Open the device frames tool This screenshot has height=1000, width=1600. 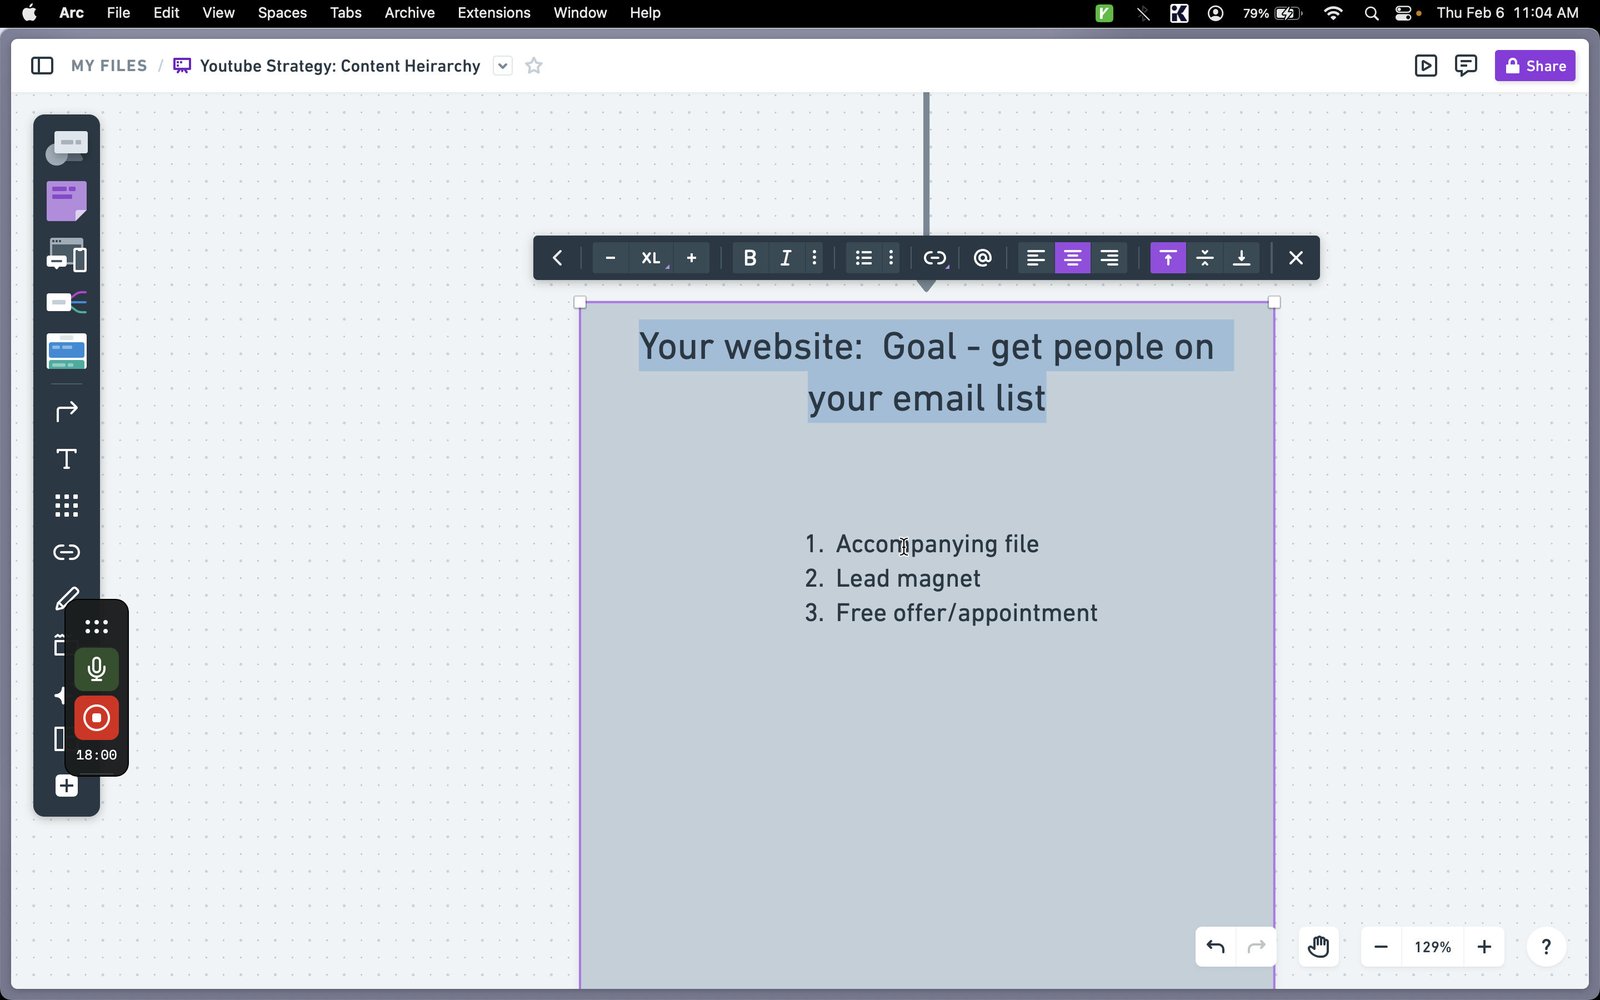[x=66, y=255]
